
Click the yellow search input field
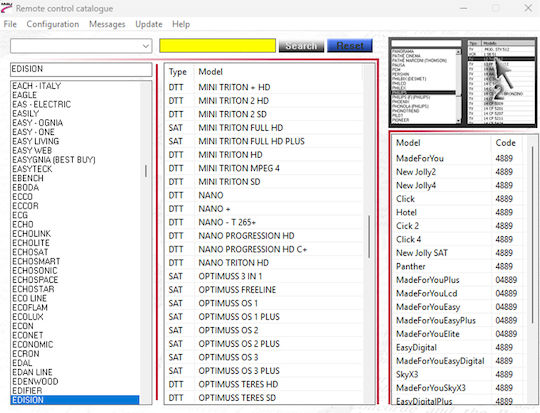218,45
